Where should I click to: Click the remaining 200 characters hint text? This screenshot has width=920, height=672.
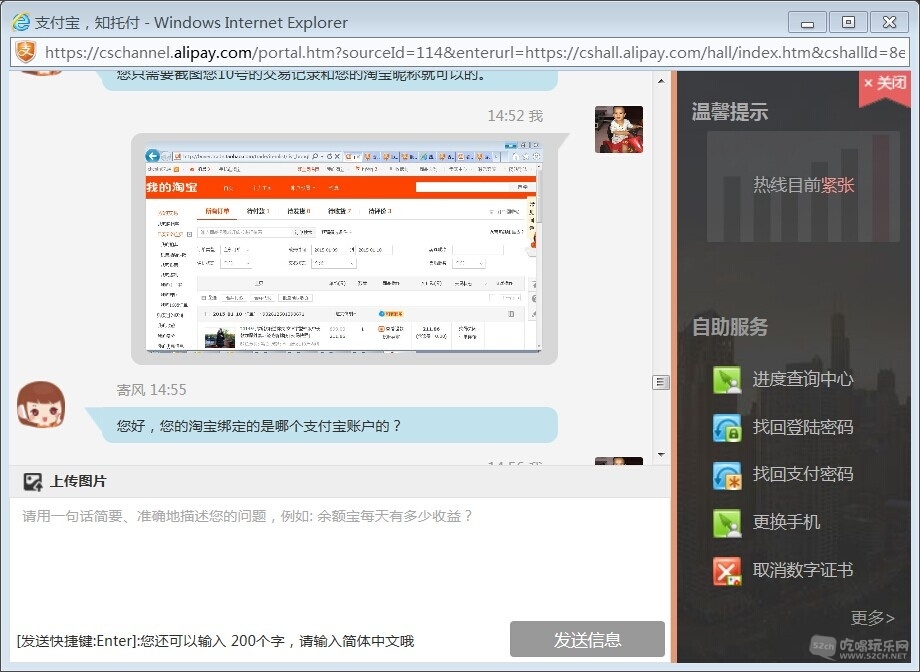(x=215, y=641)
